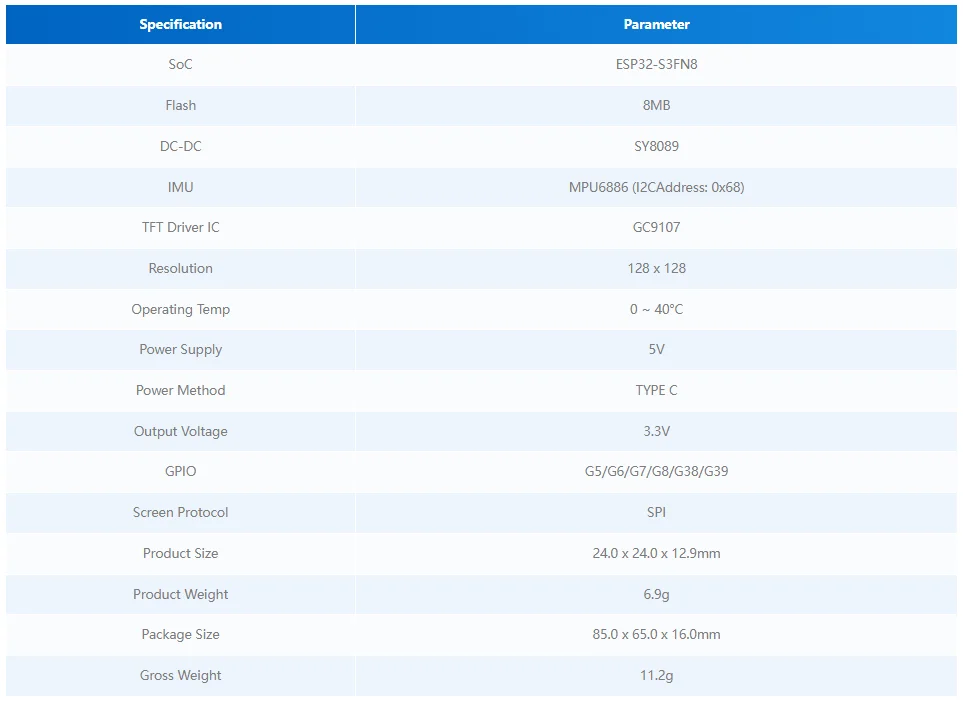Click the Product Size label
Screen dimensions: 963x703
coord(181,553)
